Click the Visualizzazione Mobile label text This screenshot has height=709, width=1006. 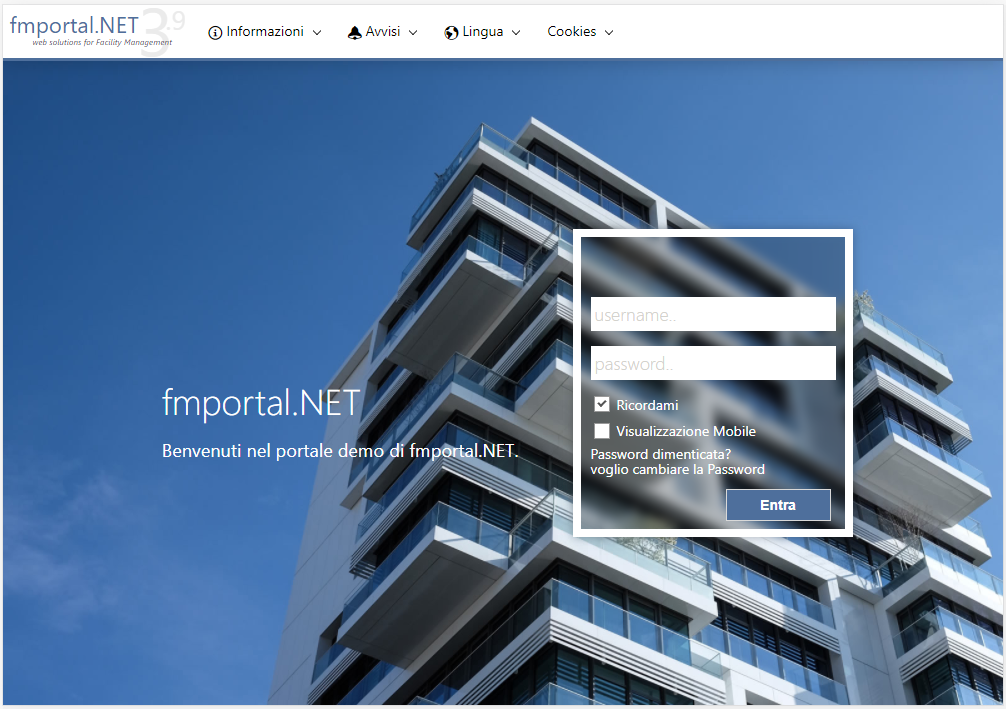686,431
